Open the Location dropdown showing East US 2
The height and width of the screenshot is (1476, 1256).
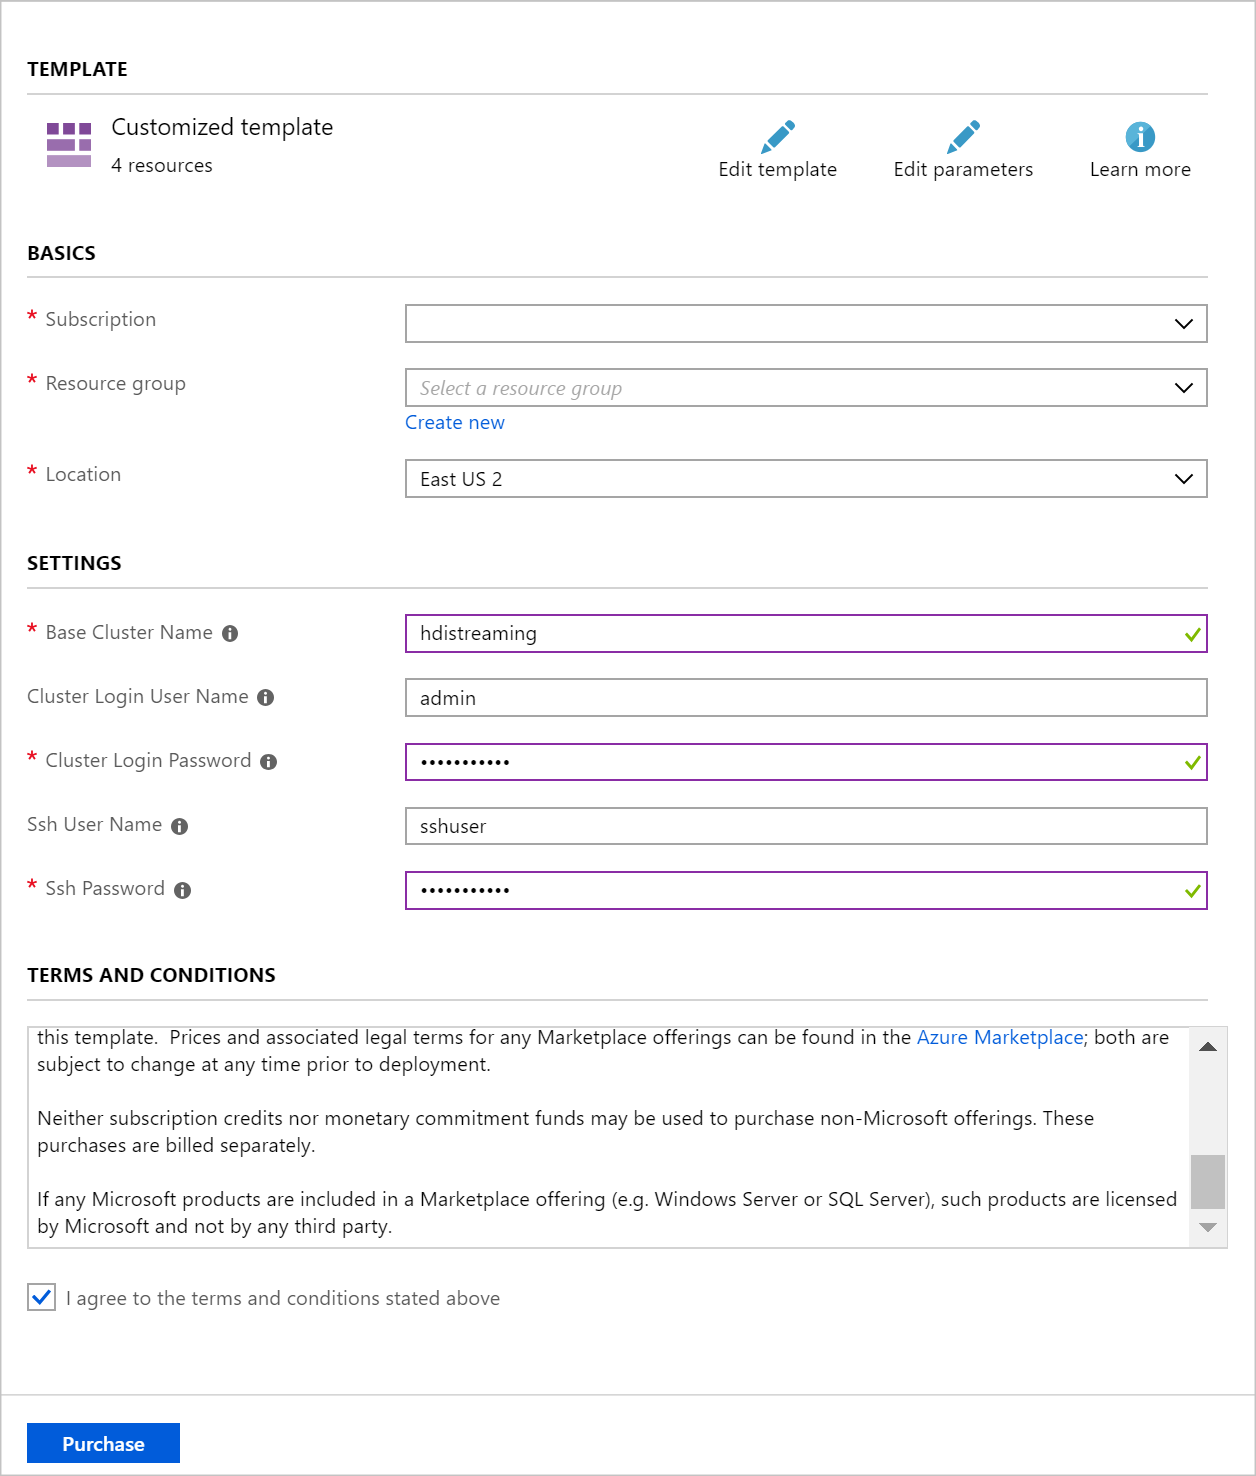pos(805,479)
